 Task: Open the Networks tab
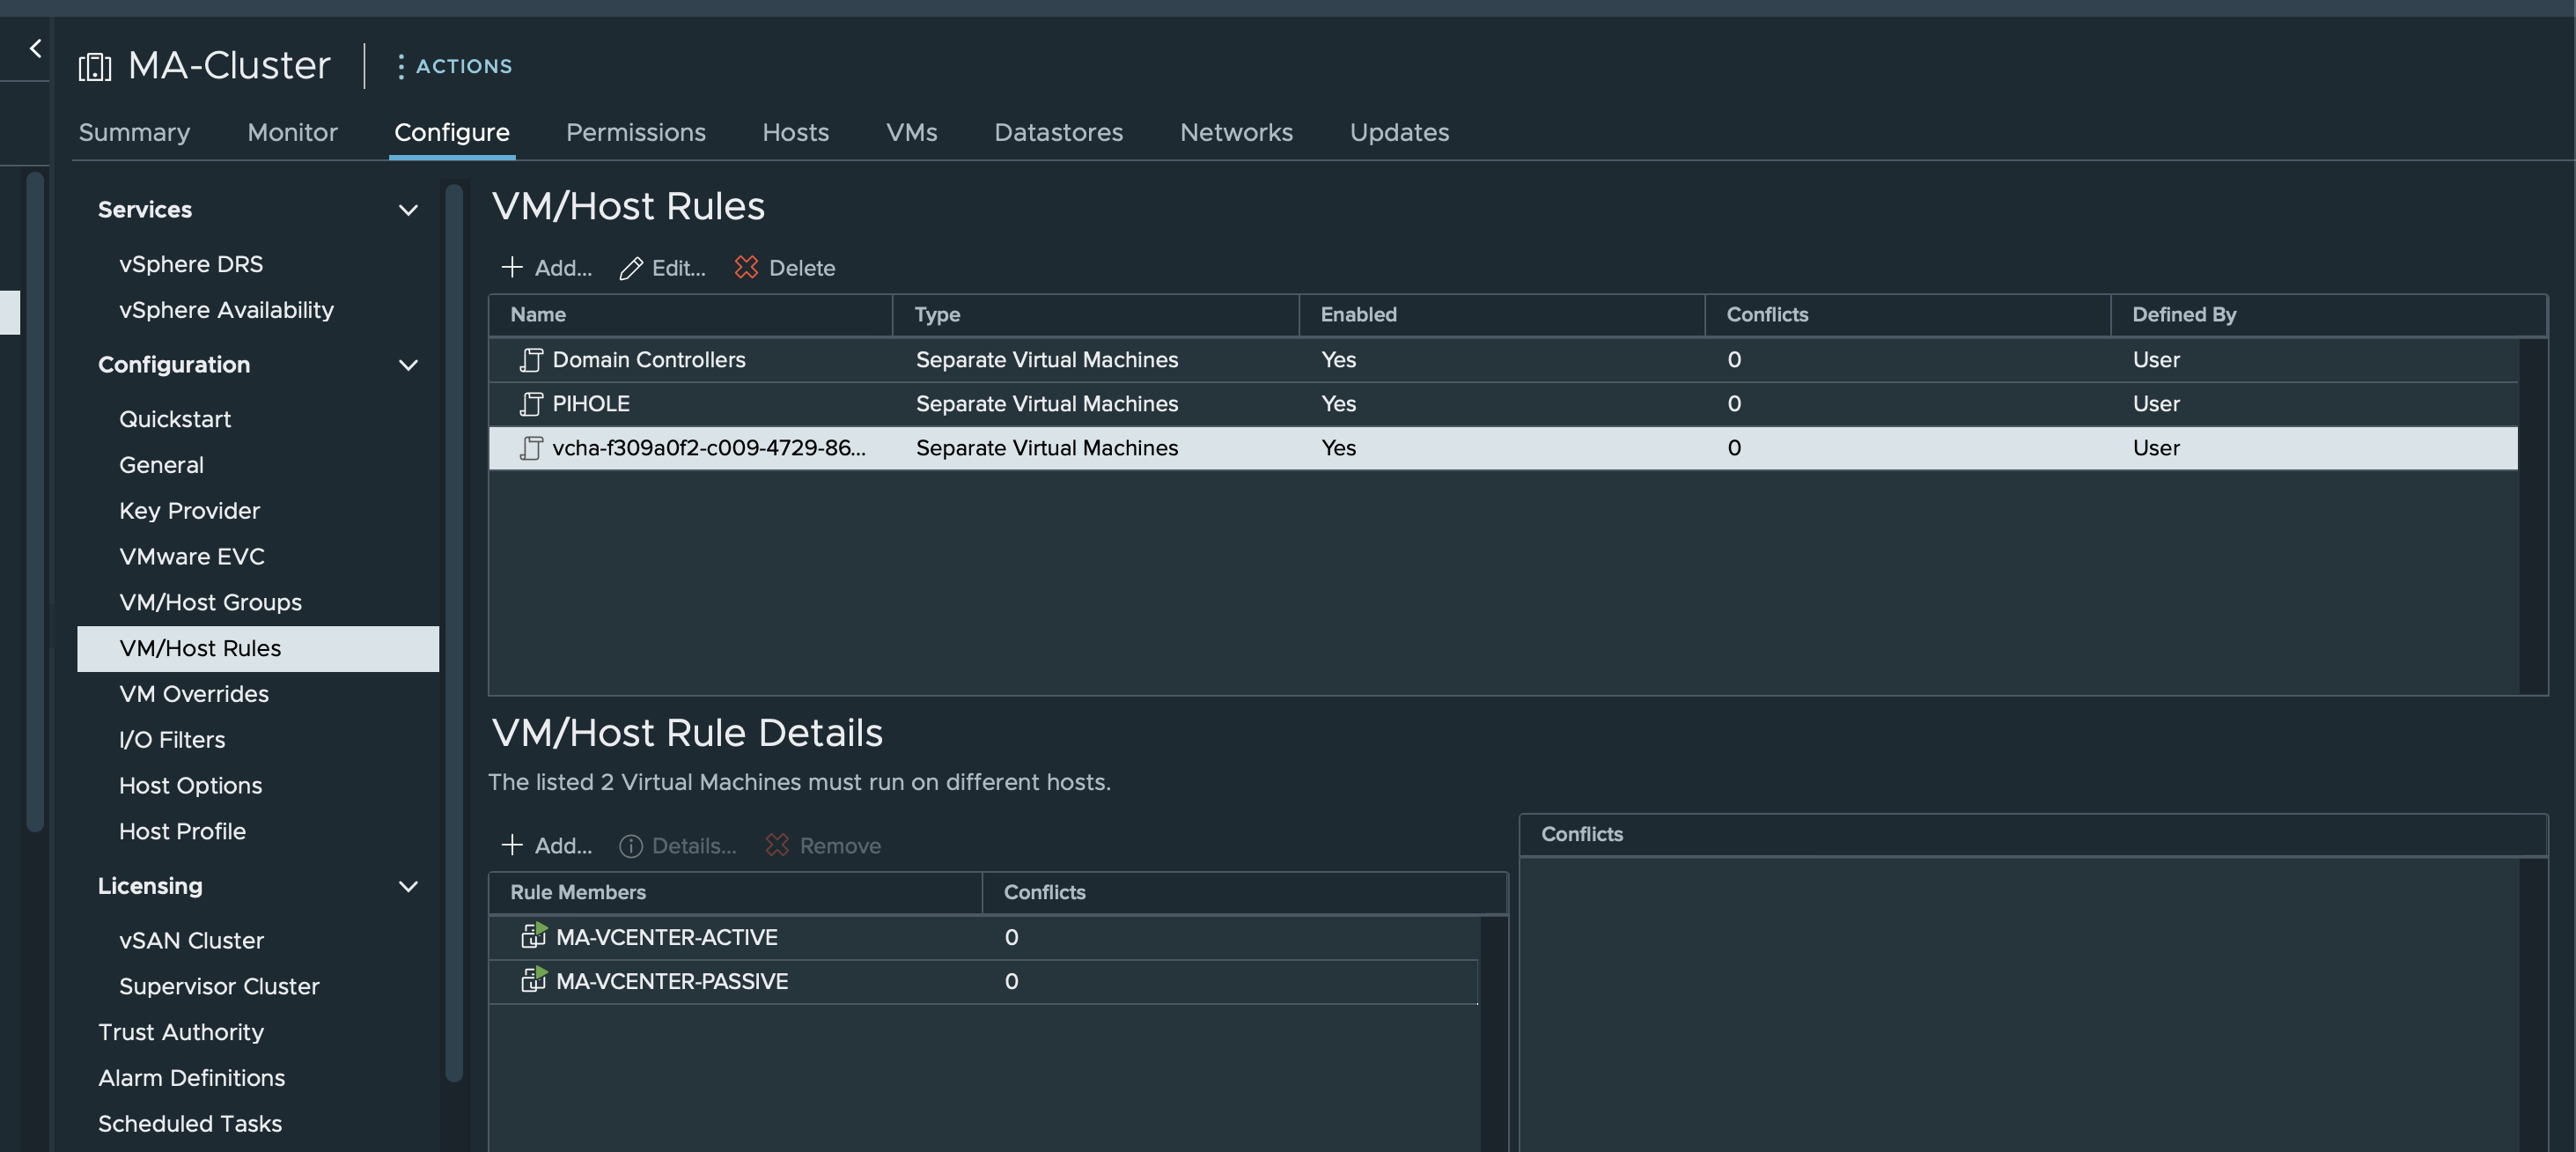1236,133
